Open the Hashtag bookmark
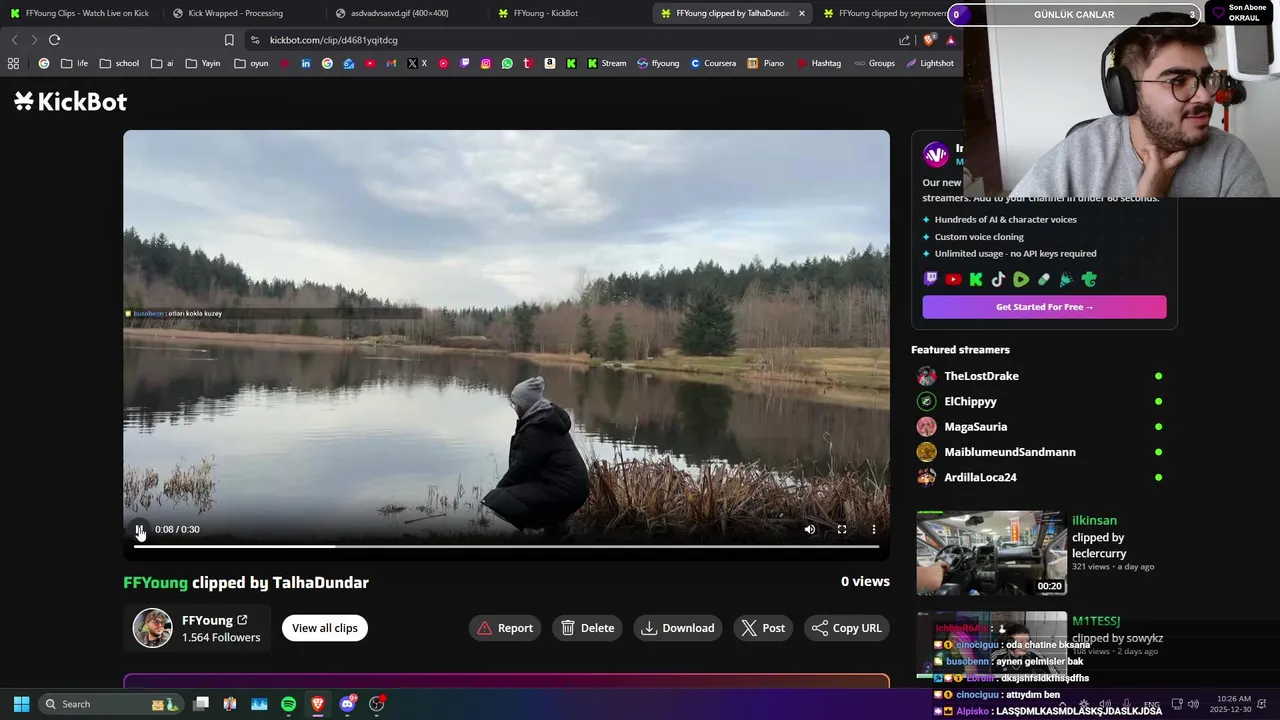This screenshot has height=720, width=1280. [819, 63]
